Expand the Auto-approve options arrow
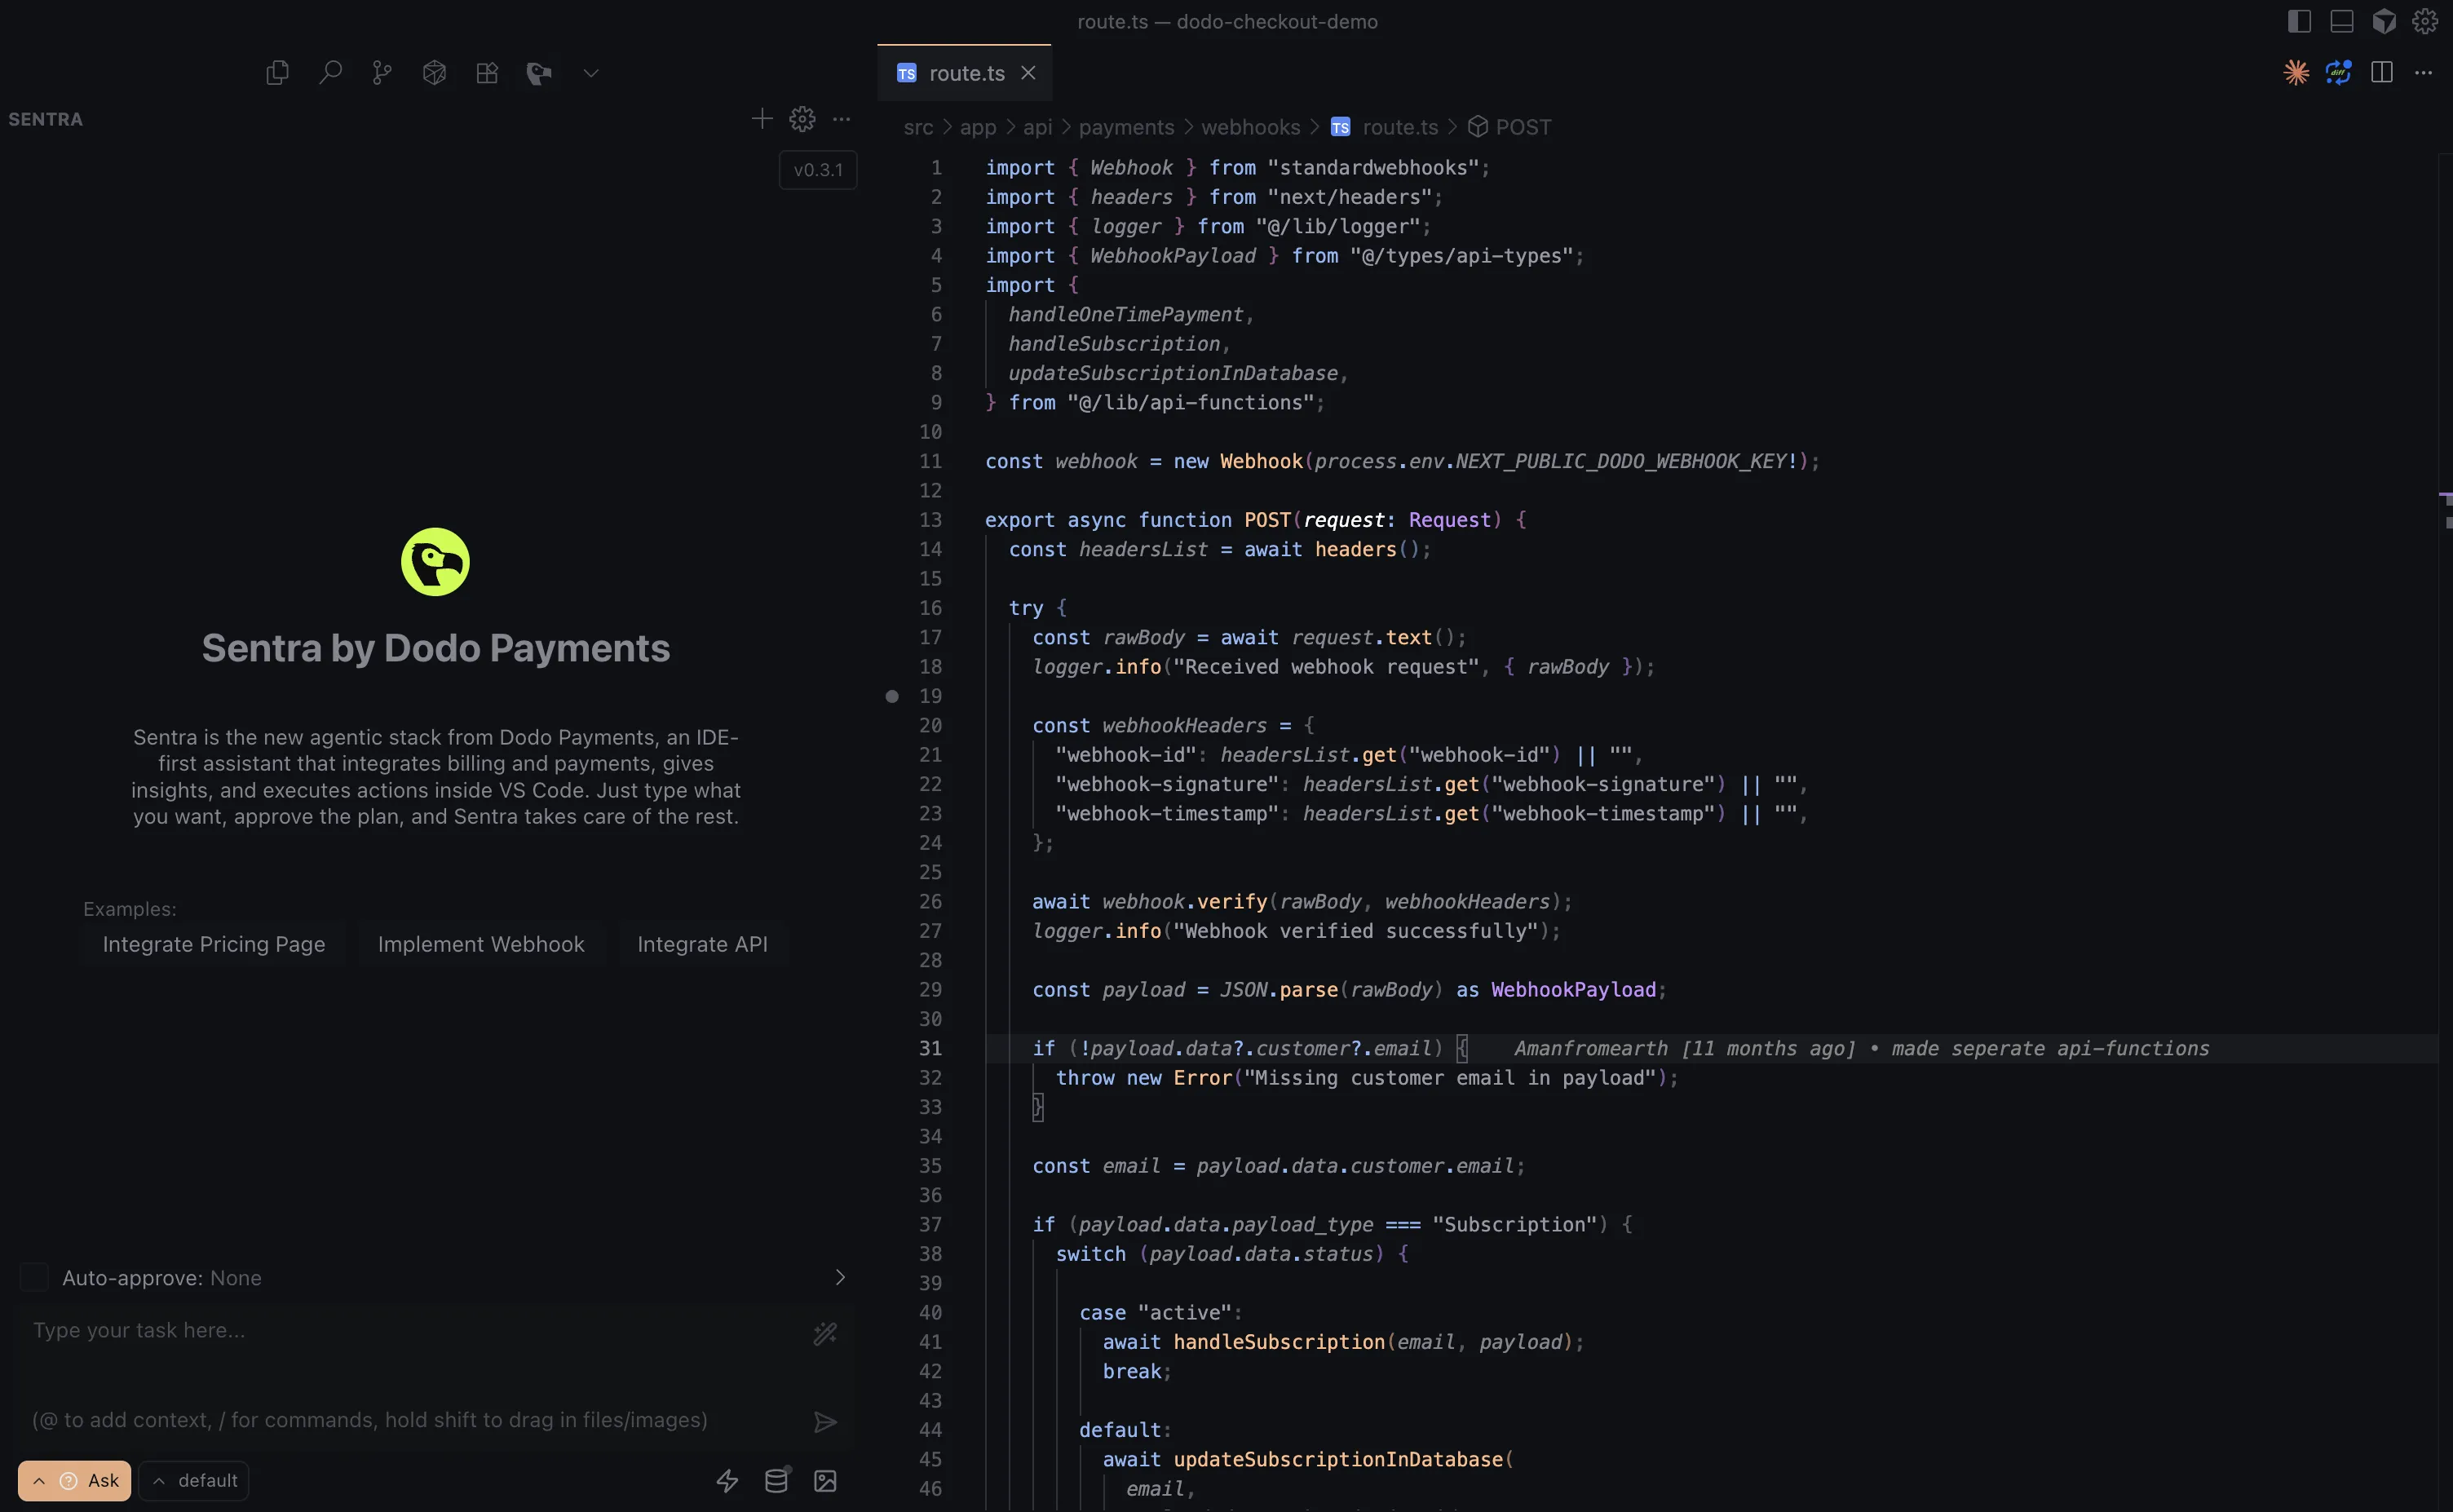Image resolution: width=2453 pixels, height=1512 pixels. [840, 1277]
